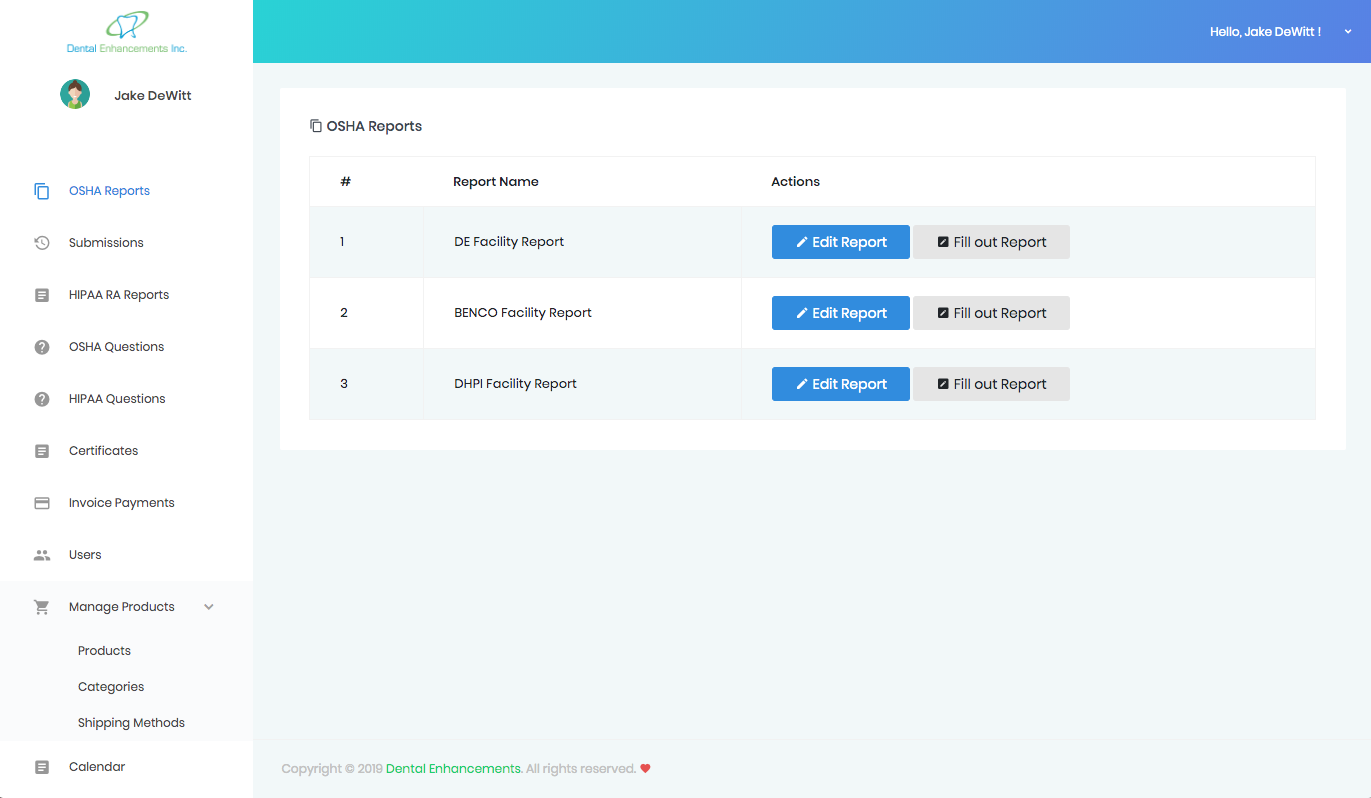Click the OSHA Reports copy icon in sidebar

pyautogui.click(x=42, y=191)
